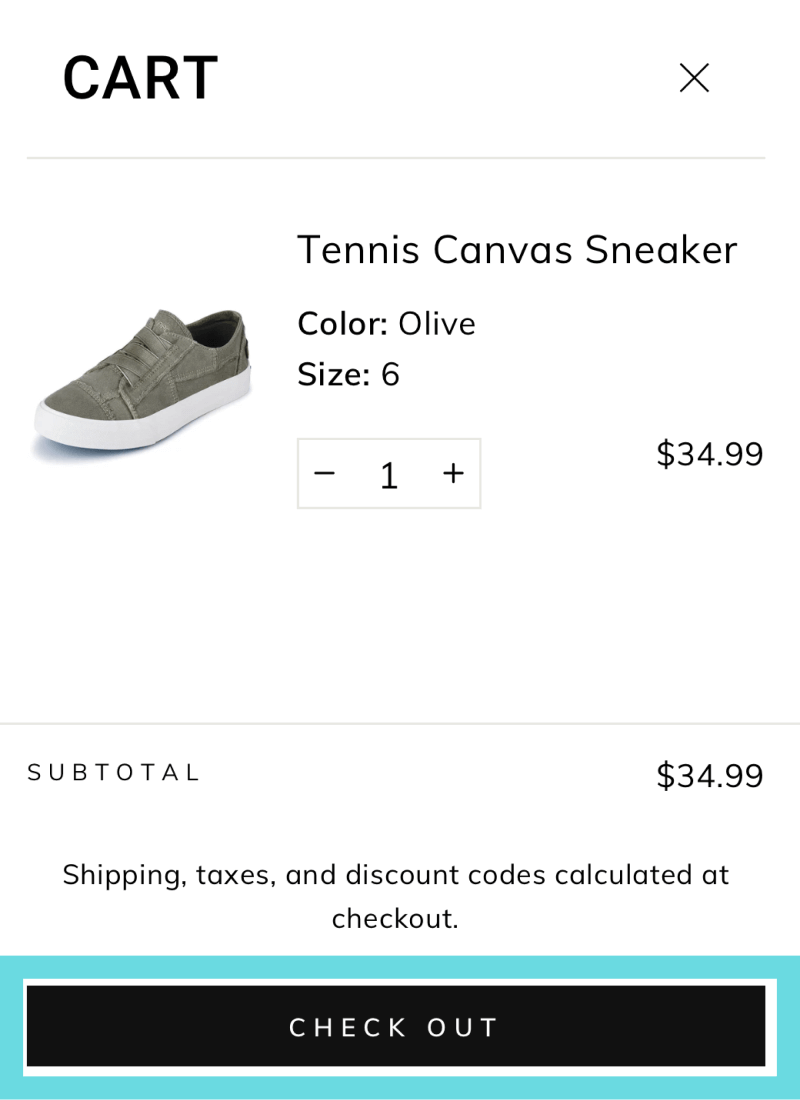Click the divider line under CART heading
The image size is (800, 1100).
coord(395,158)
